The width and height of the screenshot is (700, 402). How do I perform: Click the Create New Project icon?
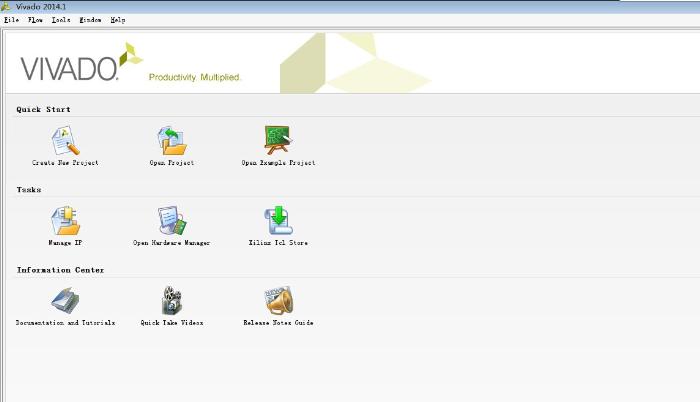pyautogui.click(x=65, y=141)
